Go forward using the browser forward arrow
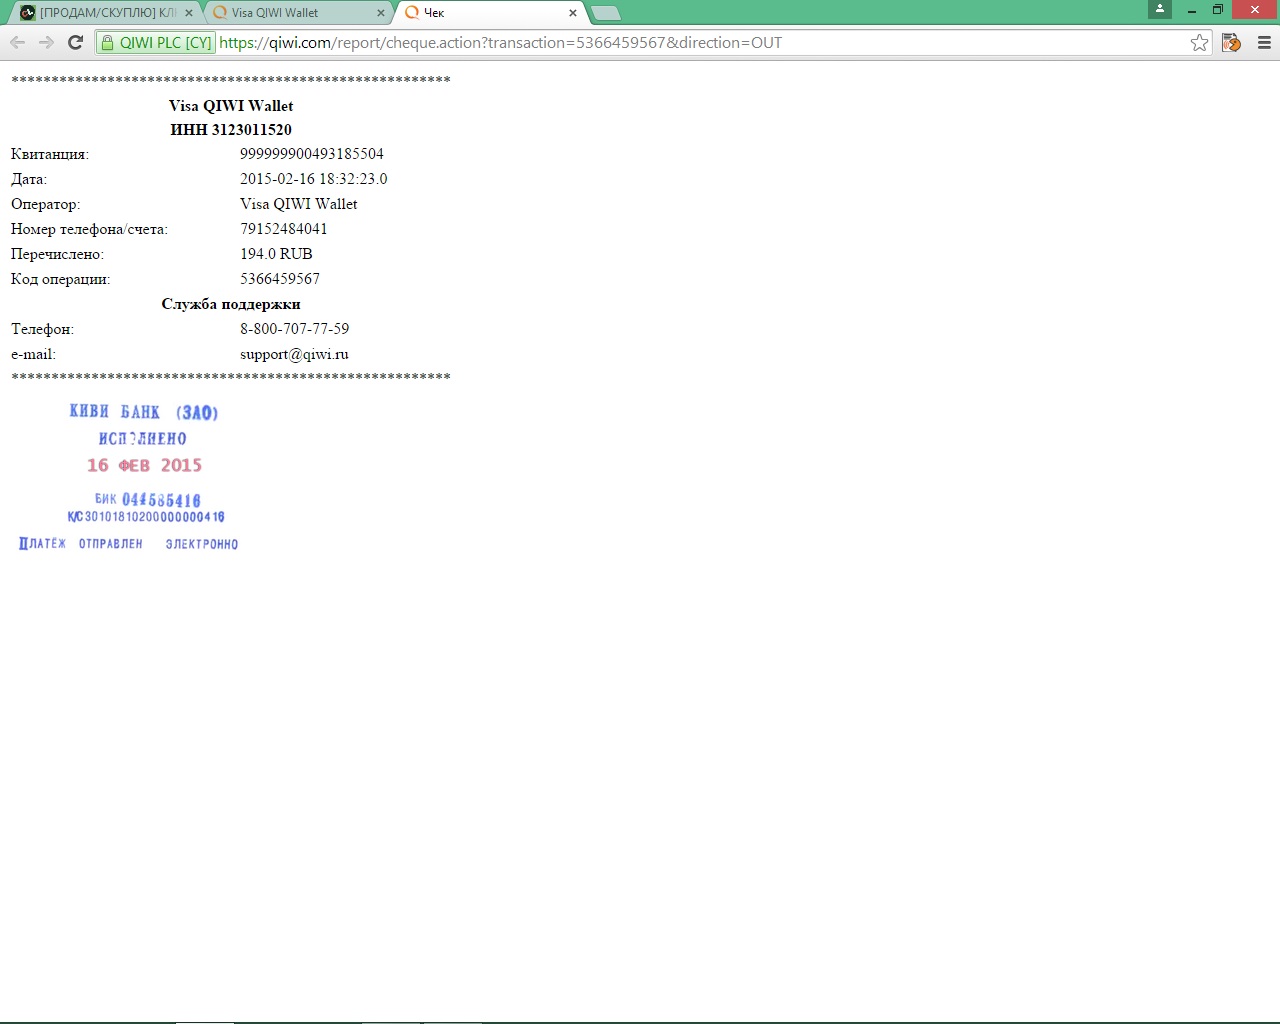1280x1024 pixels. (x=46, y=42)
